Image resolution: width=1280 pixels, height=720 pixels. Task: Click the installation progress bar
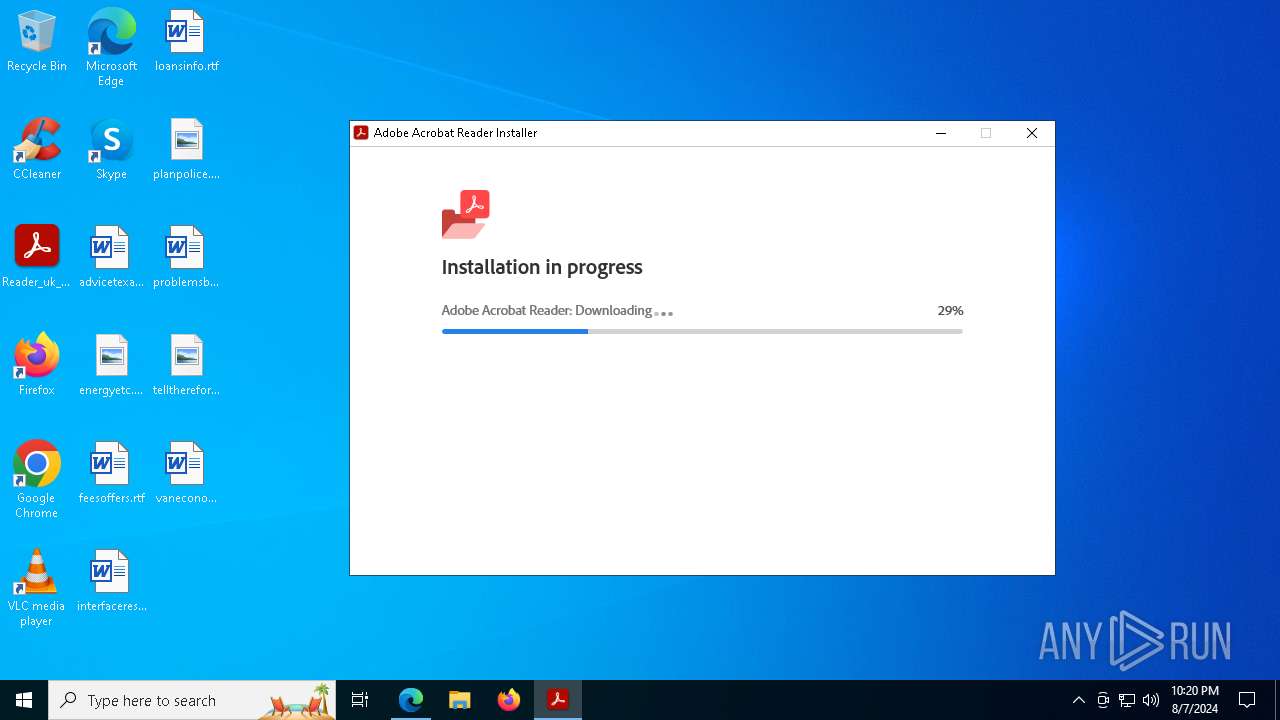click(702, 331)
